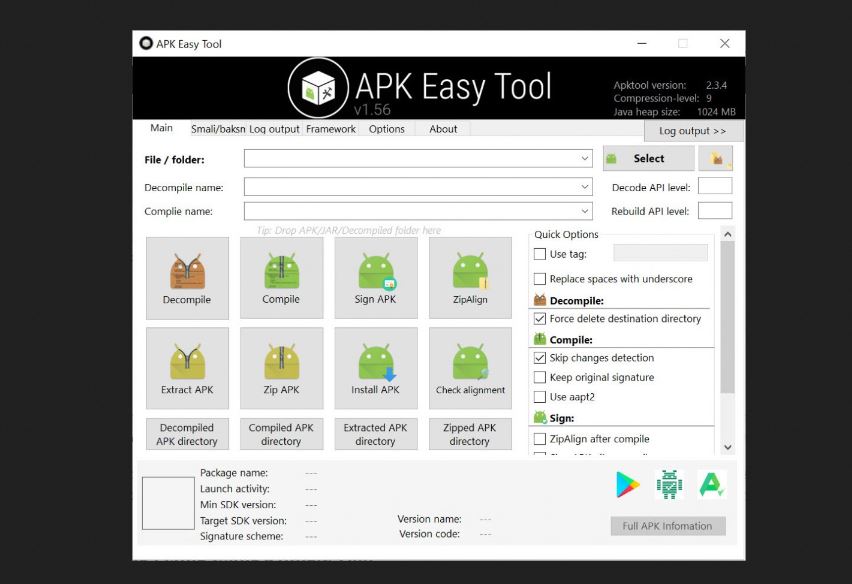
Task: Click the APK icon preview box
Action: [168, 503]
